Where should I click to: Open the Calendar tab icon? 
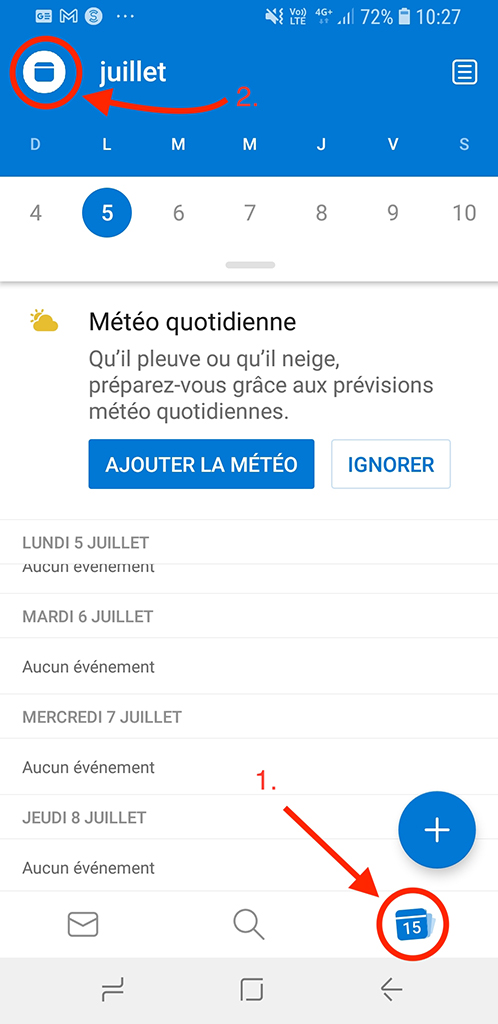point(412,925)
